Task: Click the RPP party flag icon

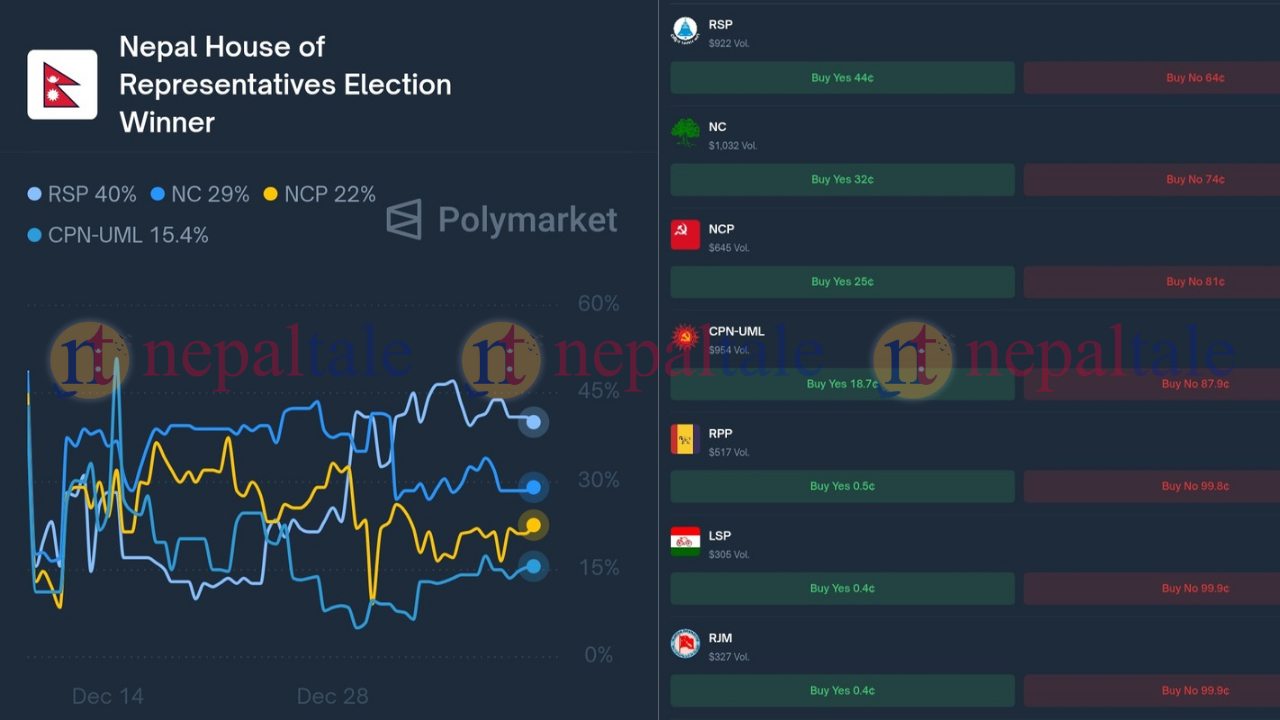Action: (685, 440)
